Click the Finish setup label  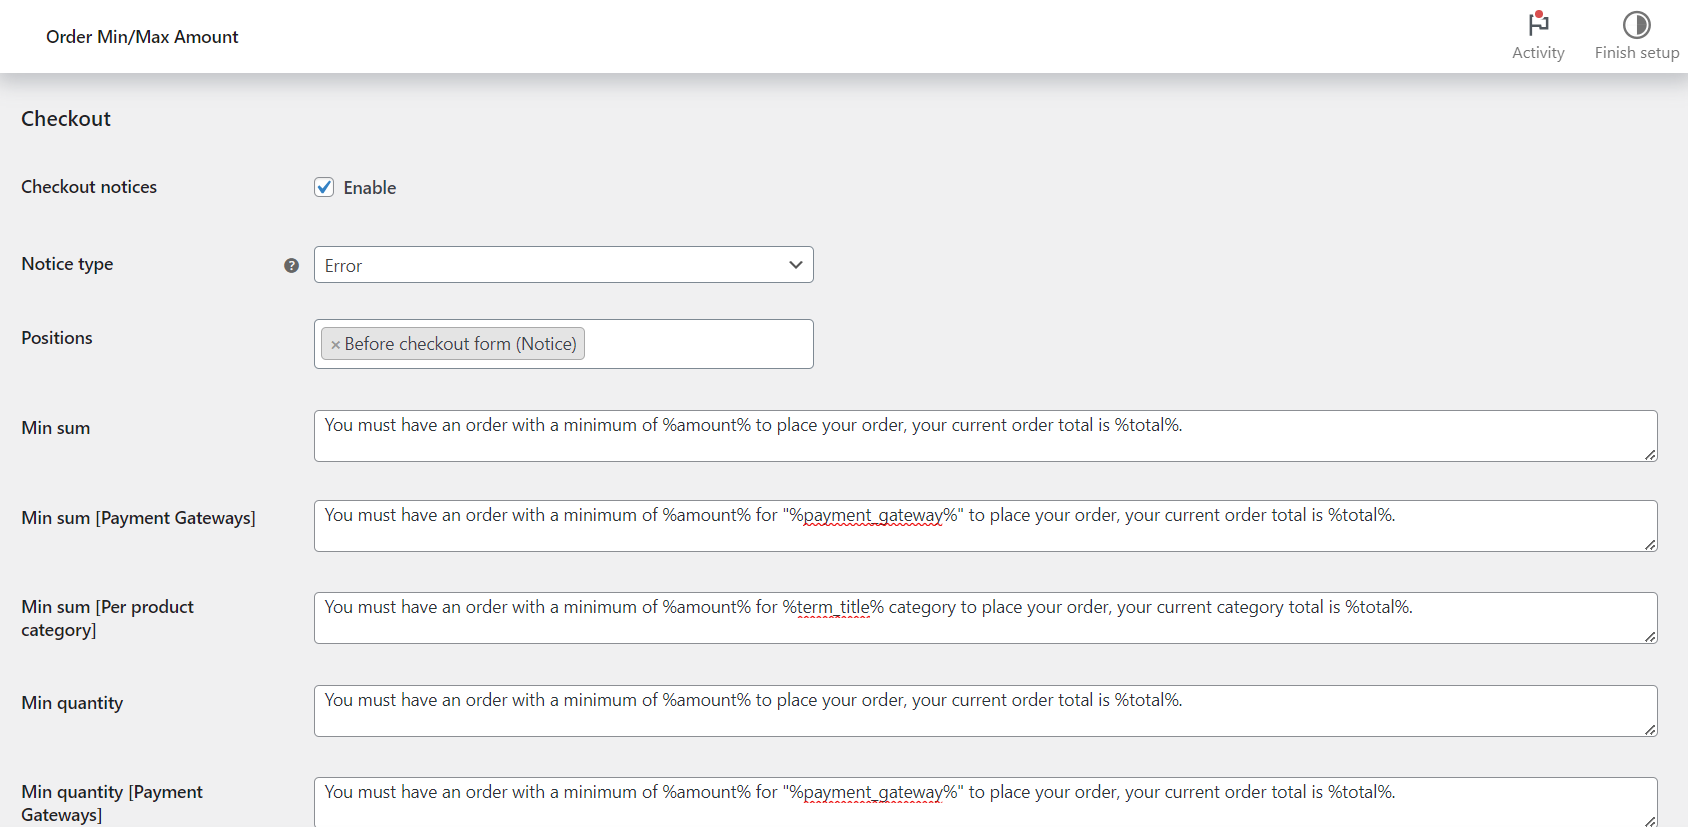[x=1636, y=53]
